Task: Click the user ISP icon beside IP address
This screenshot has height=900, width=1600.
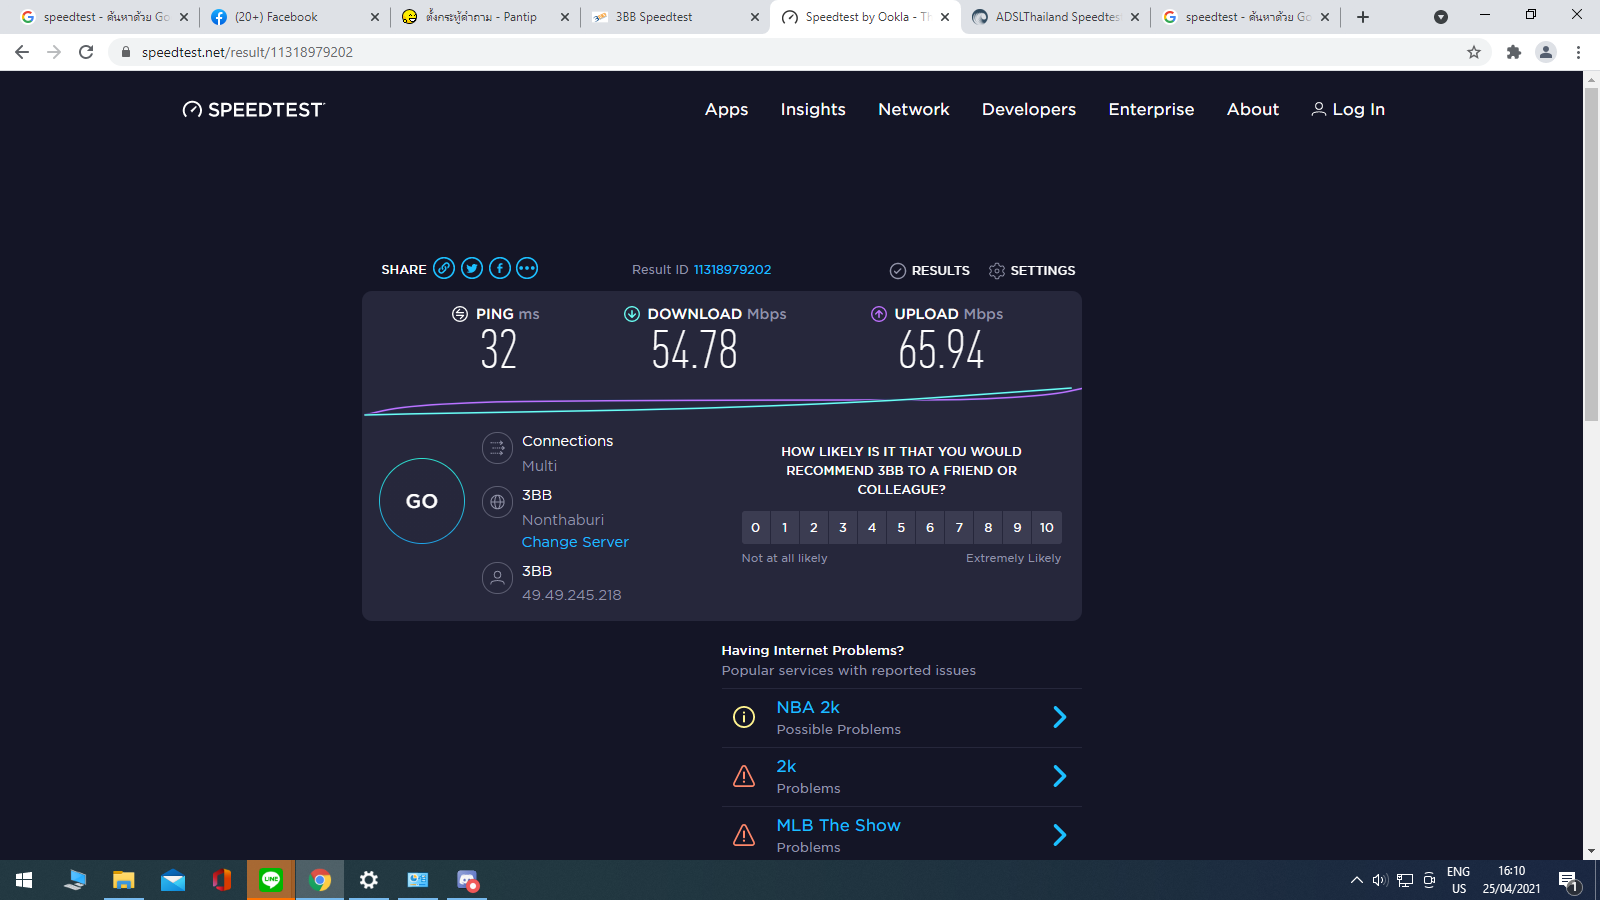Action: click(x=497, y=578)
